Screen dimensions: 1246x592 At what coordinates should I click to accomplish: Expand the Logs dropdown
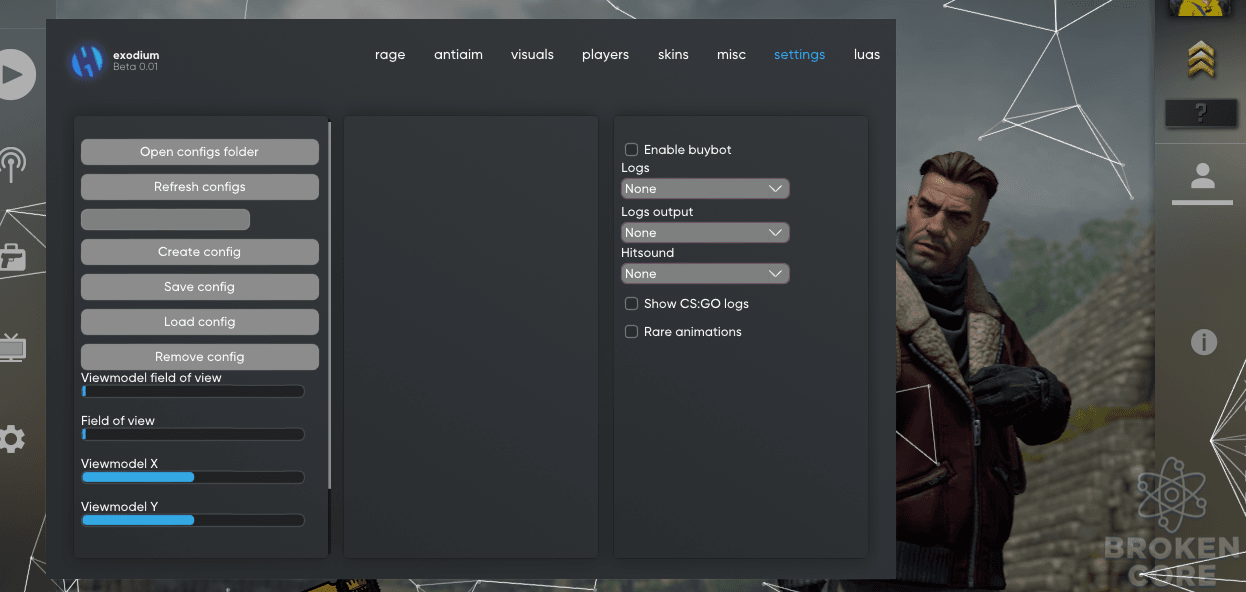coord(705,189)
